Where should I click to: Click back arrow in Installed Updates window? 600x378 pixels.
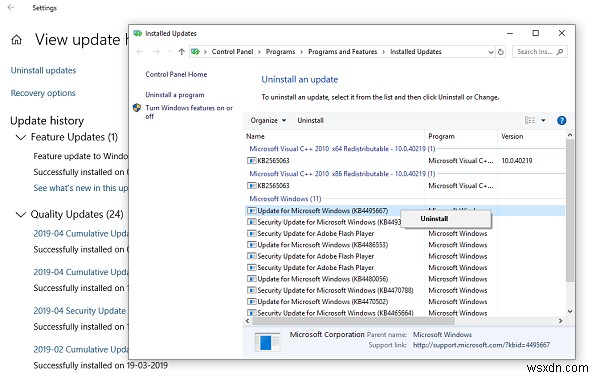point(140,52)
